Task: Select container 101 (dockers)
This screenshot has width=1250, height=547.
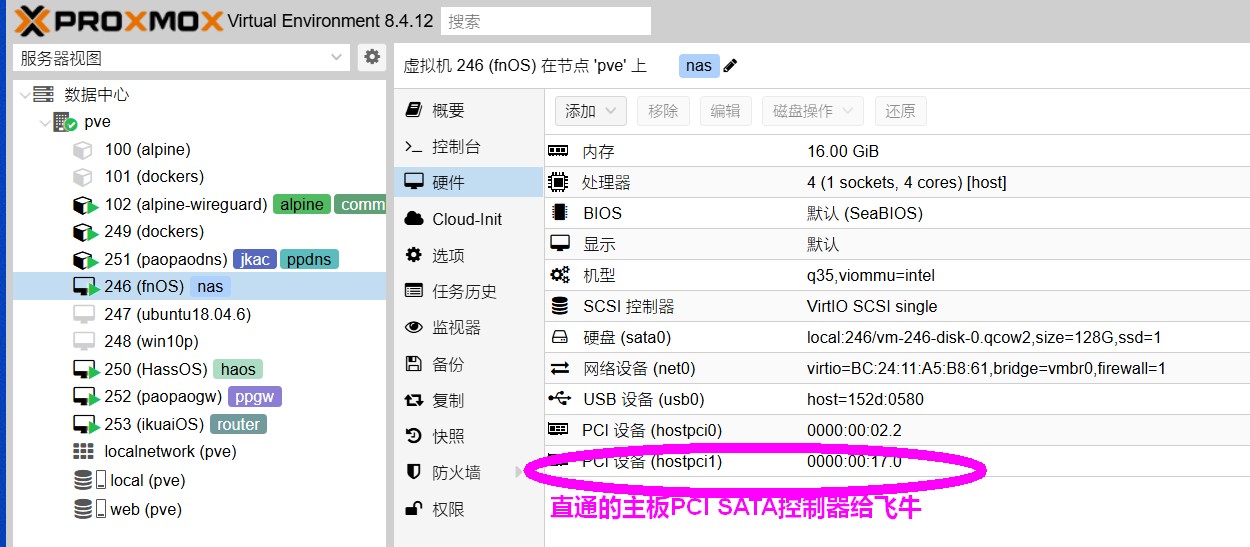Action: (x=154, y=176)
